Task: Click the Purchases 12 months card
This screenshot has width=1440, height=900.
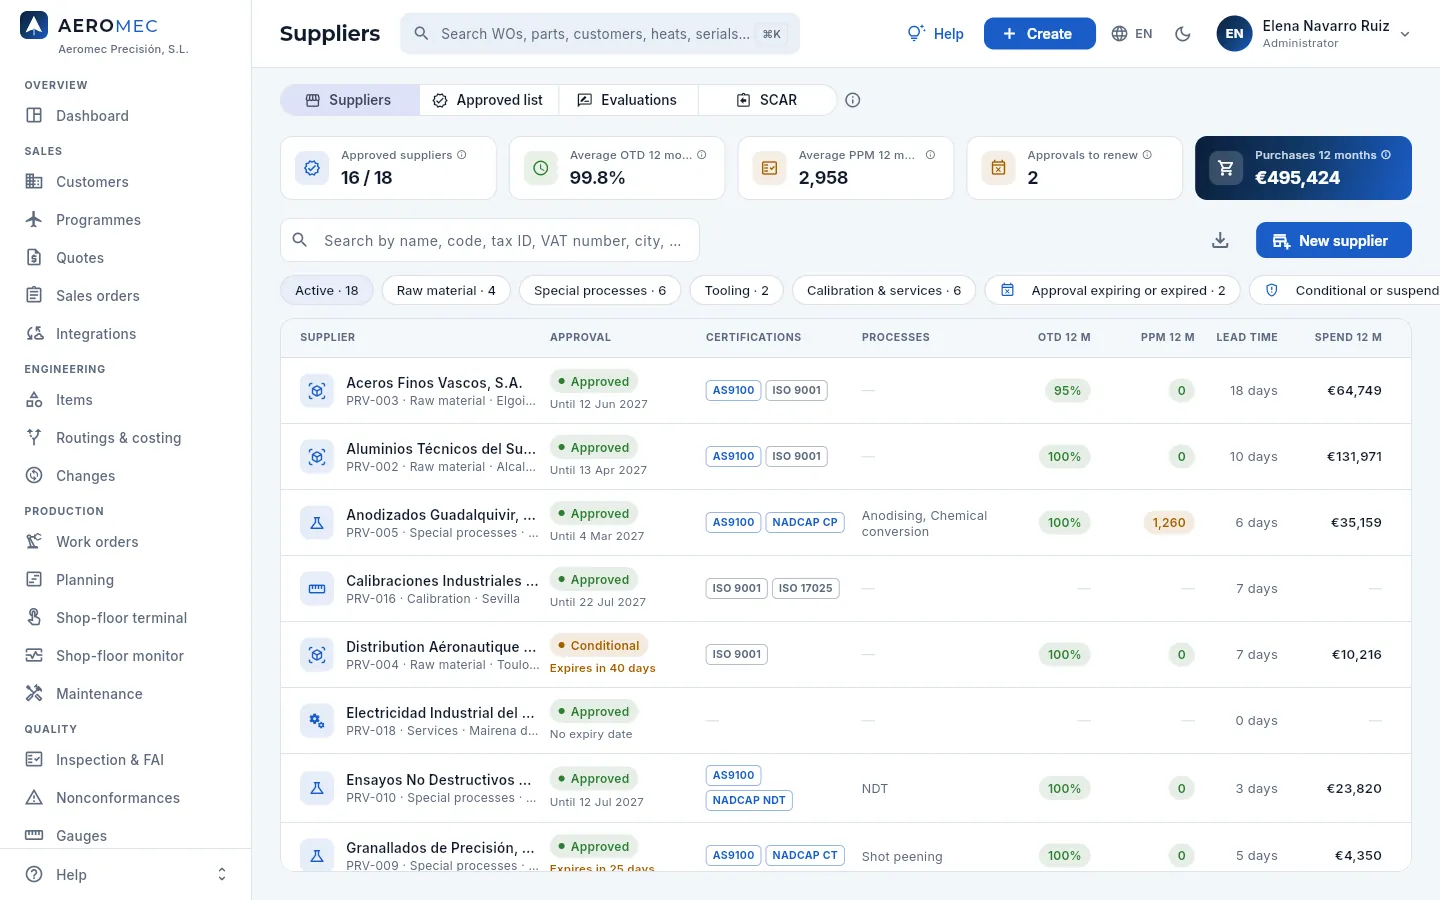Action: click(x=1303, y=168)
